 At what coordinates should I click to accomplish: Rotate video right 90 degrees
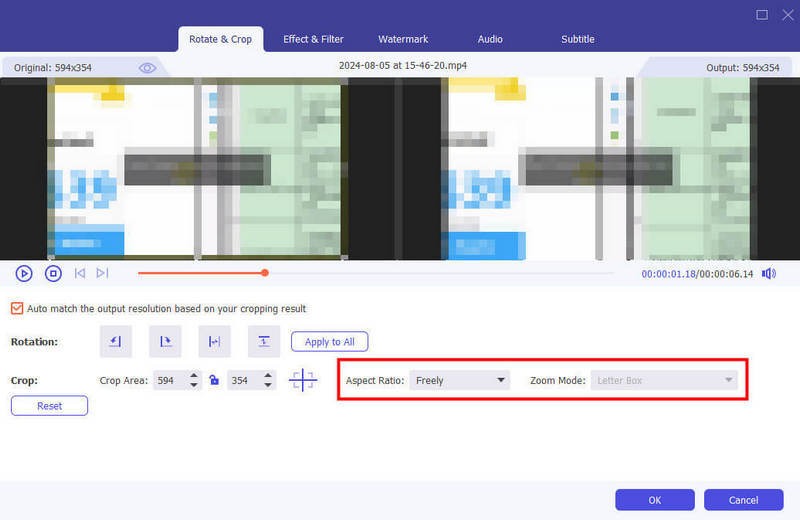tap(165, 341)
